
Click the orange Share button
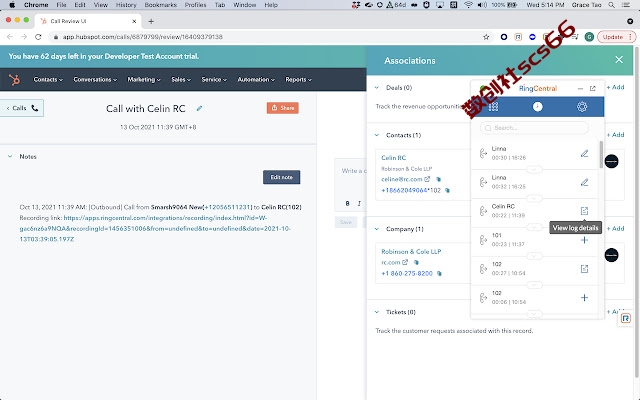pos(282,108)
